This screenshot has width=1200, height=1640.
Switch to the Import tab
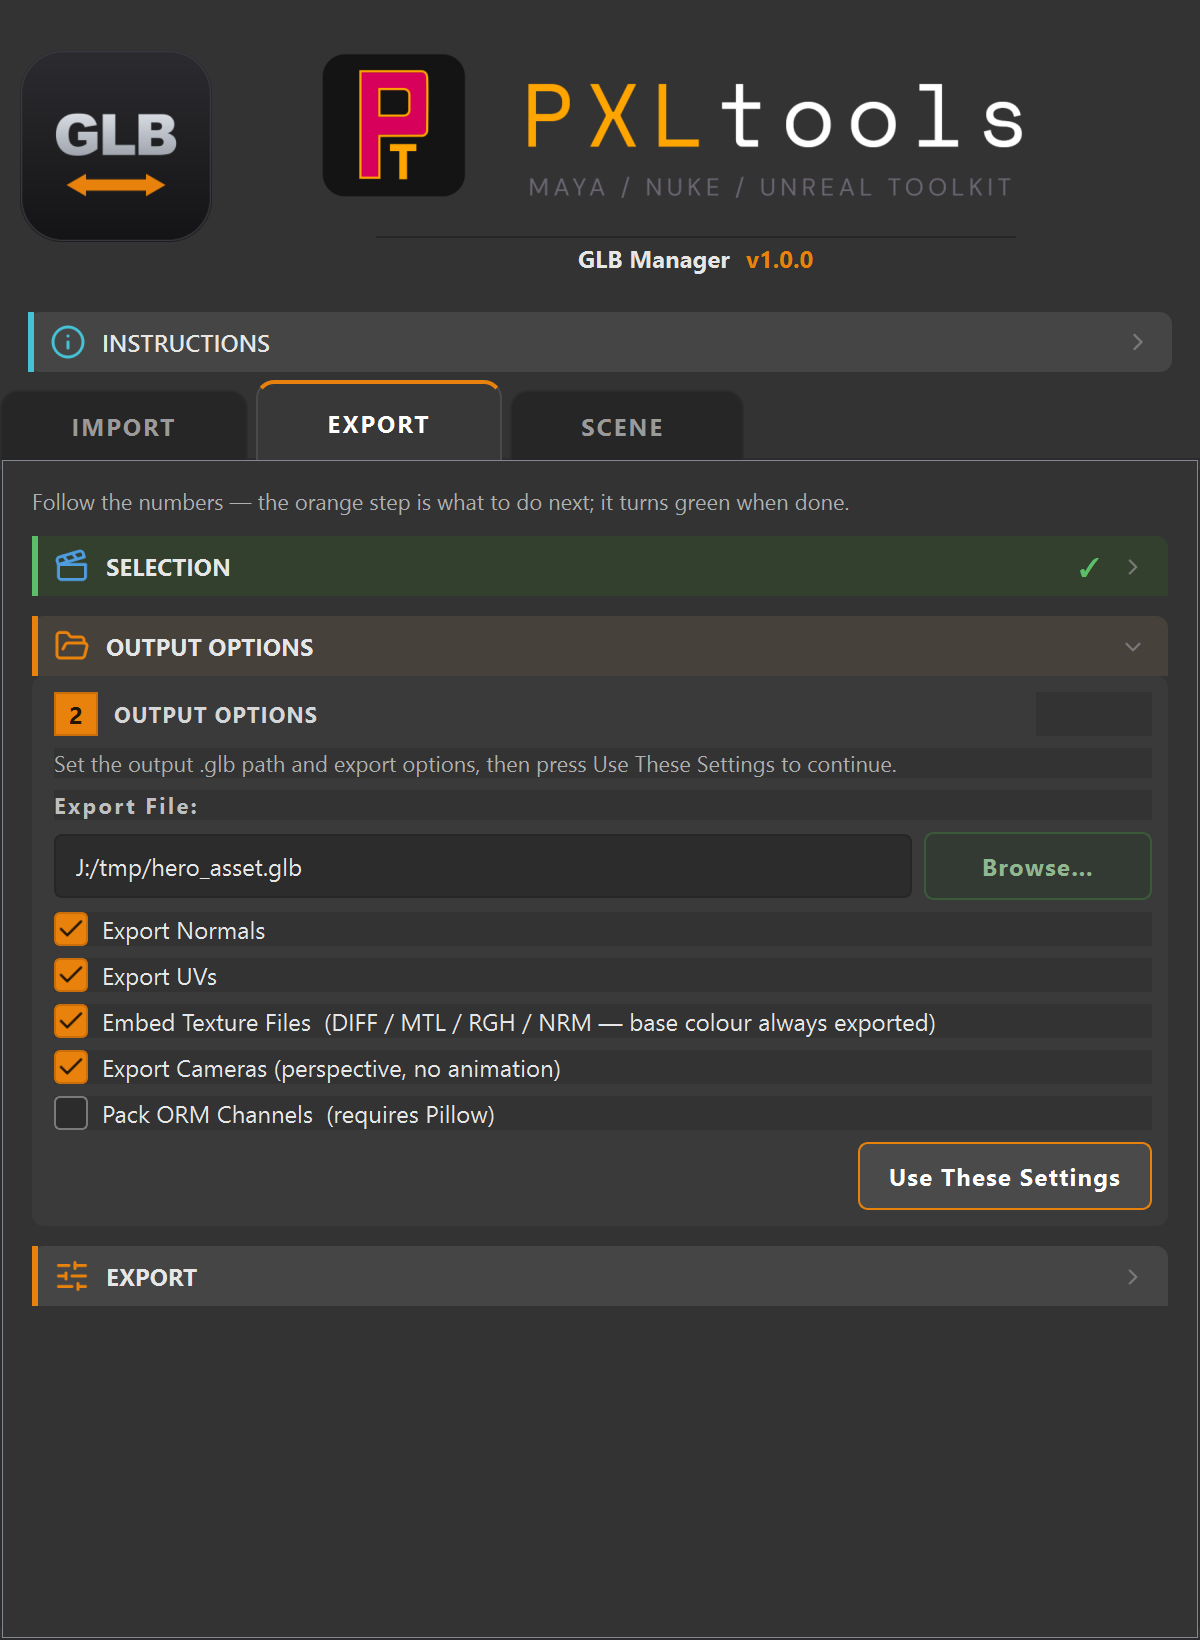pos(124,427)
